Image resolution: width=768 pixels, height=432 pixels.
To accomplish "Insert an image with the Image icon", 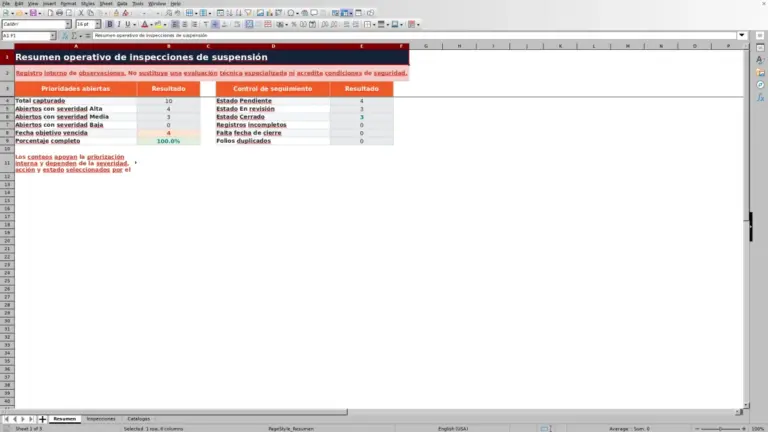I will point(260,13).
